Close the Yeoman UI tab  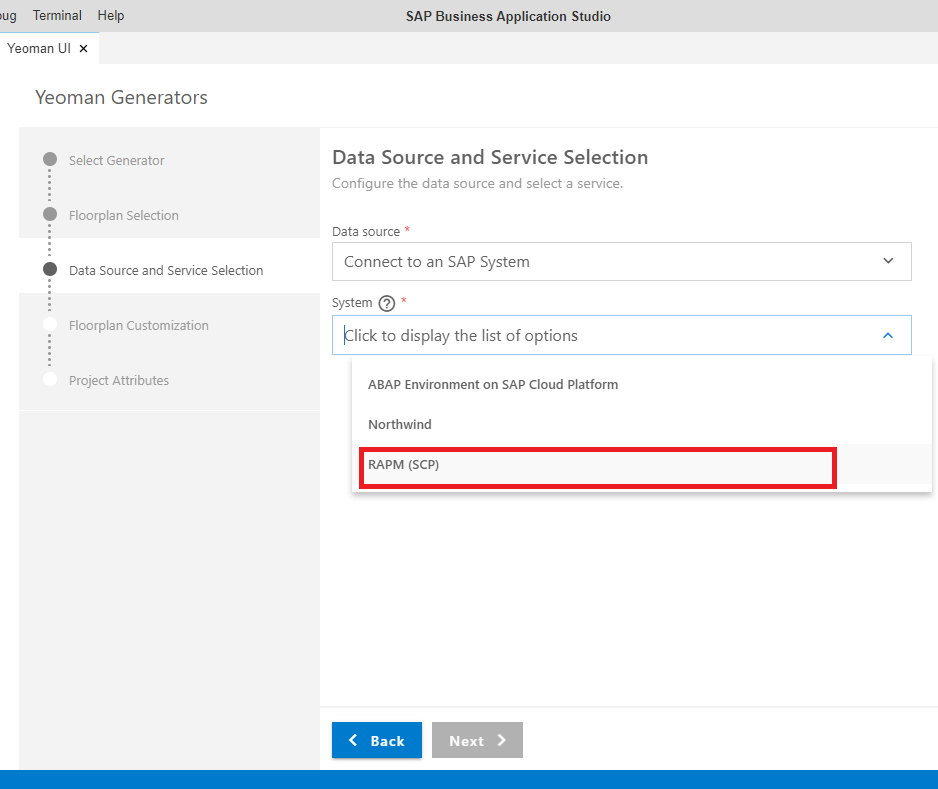tap(84, 47)
